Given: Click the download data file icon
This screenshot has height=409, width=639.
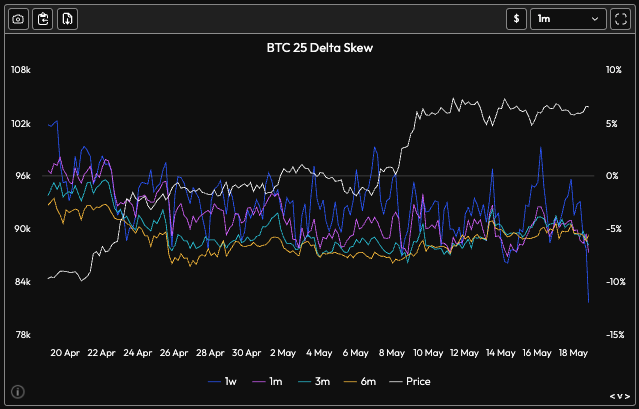Looking at the screenshot, I should [x=68, y=19].
